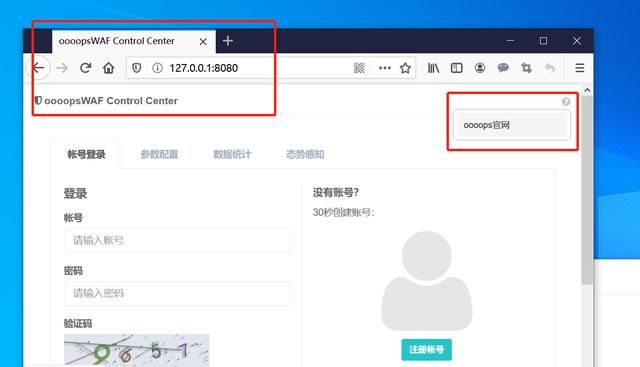Click the help question mark icon
This screenshot has height=367, width=640.
point(566,102)
